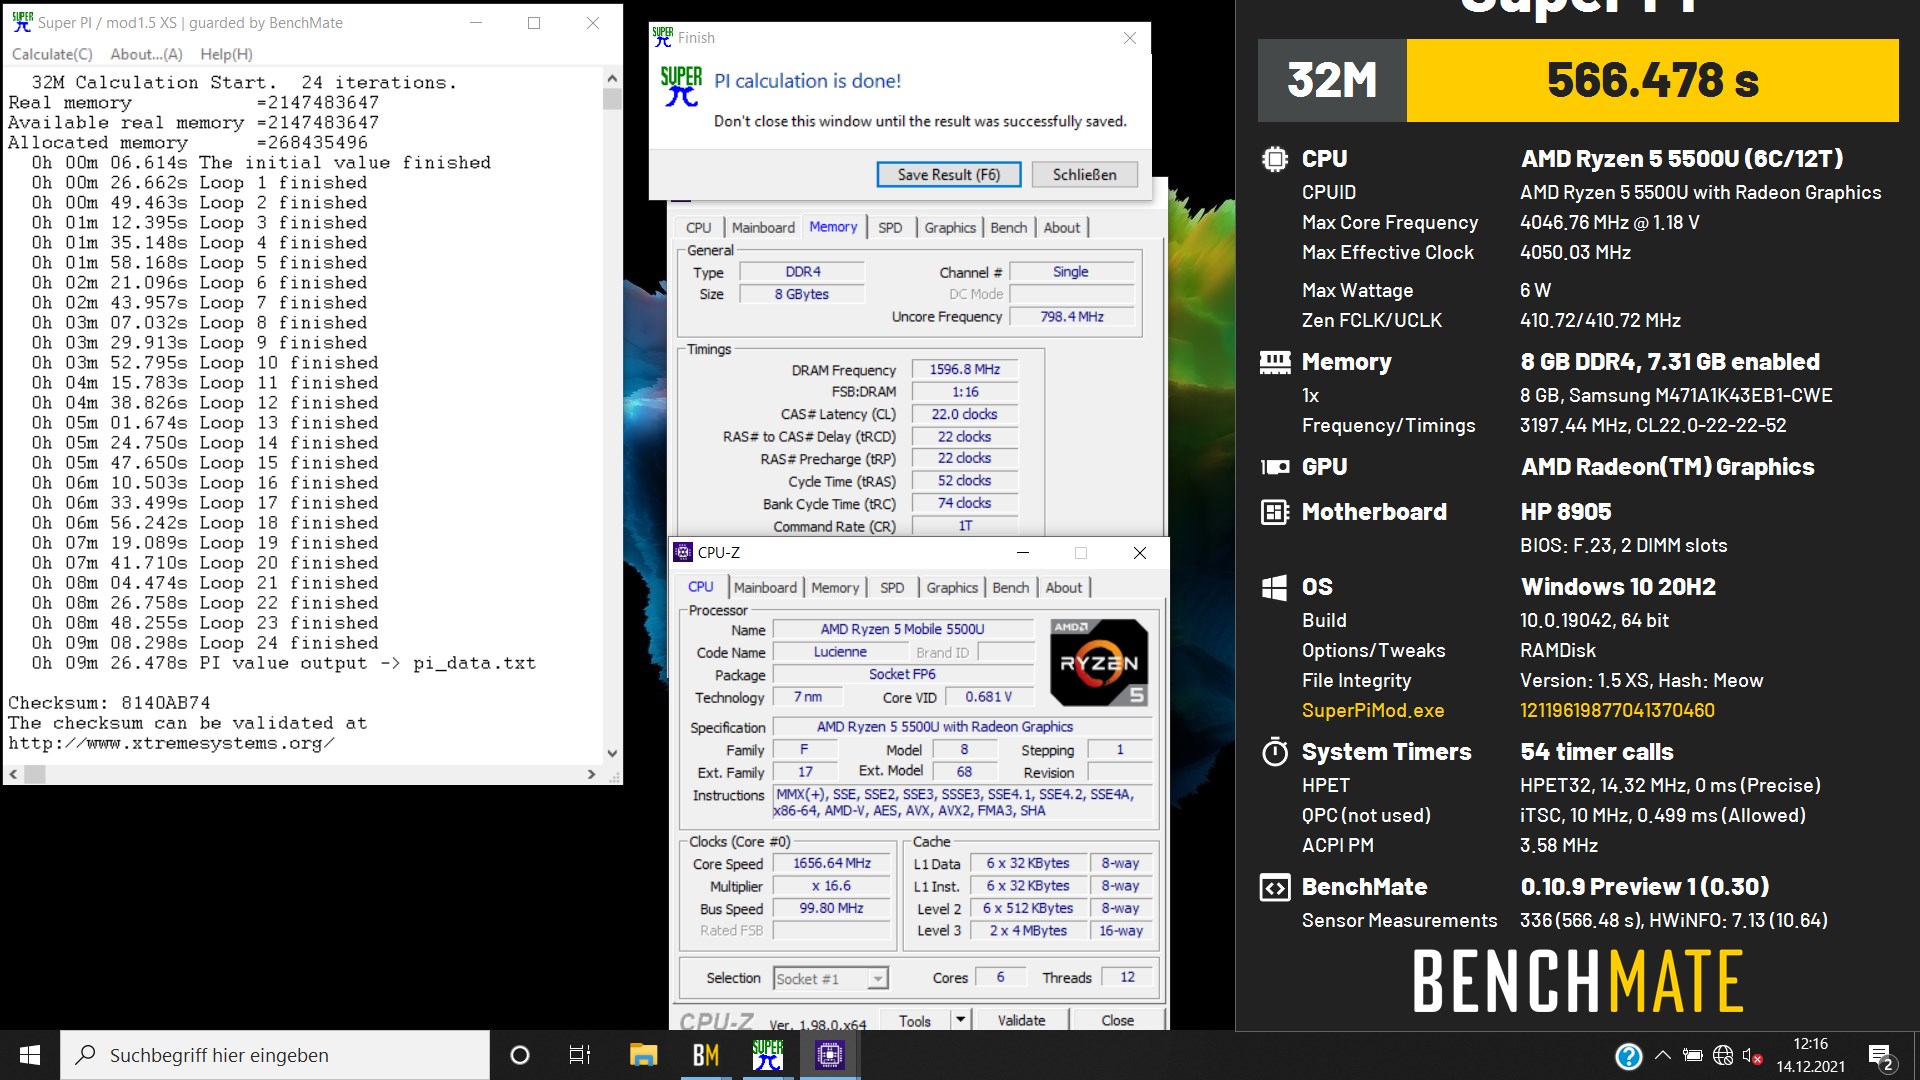Switch to SPD tab in rear CPU-Z window
Viewport: 1920px width, 1080px height.
pos(890,228)
